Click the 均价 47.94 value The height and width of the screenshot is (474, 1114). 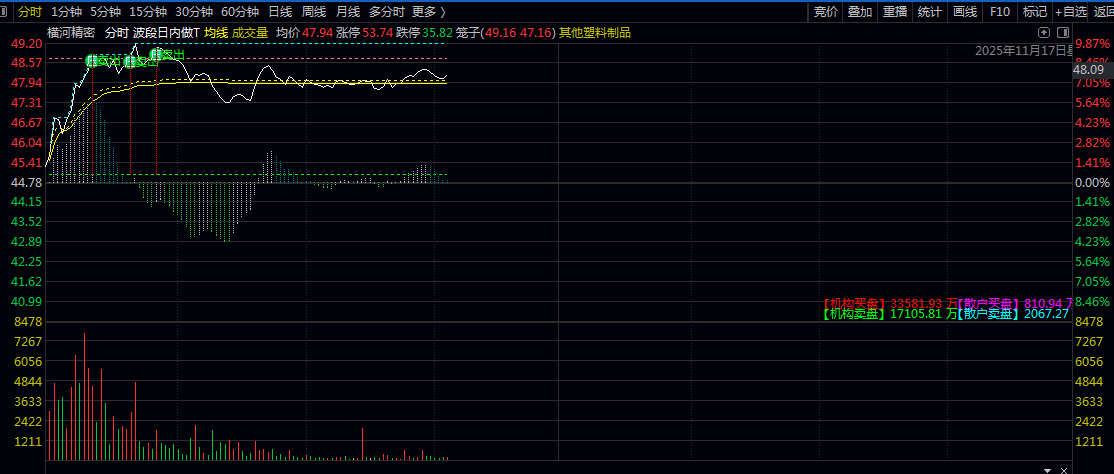[304, 33]
